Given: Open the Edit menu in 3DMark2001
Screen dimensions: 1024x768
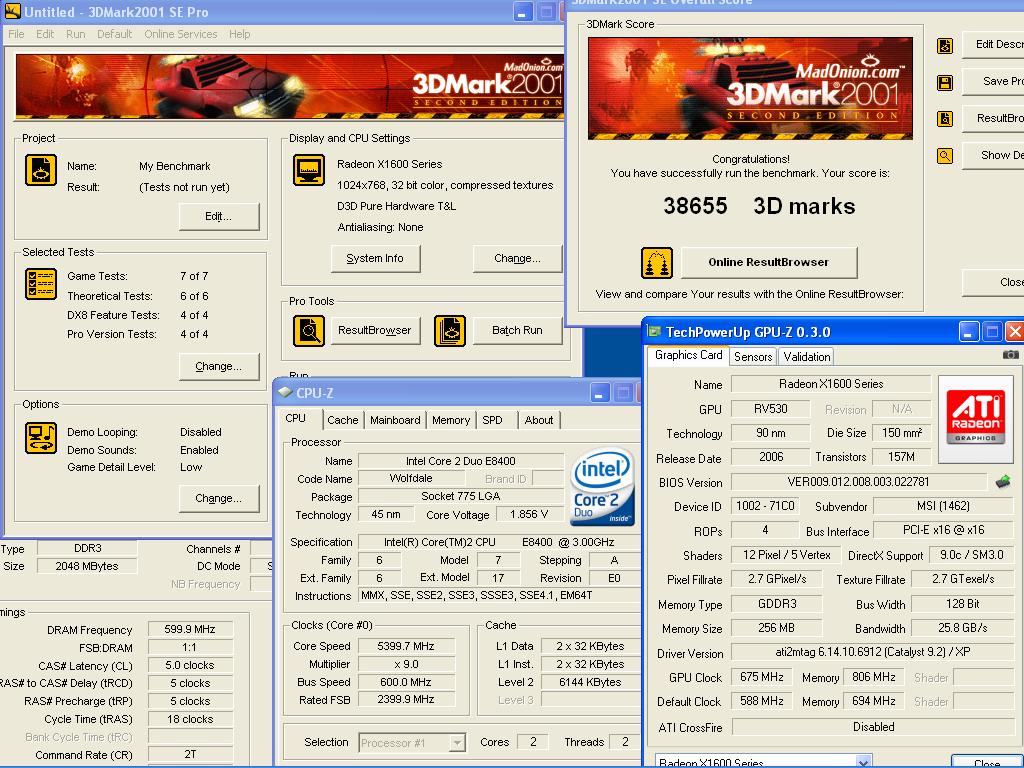Looking at the screenshot, I should [x=45, y=34].
